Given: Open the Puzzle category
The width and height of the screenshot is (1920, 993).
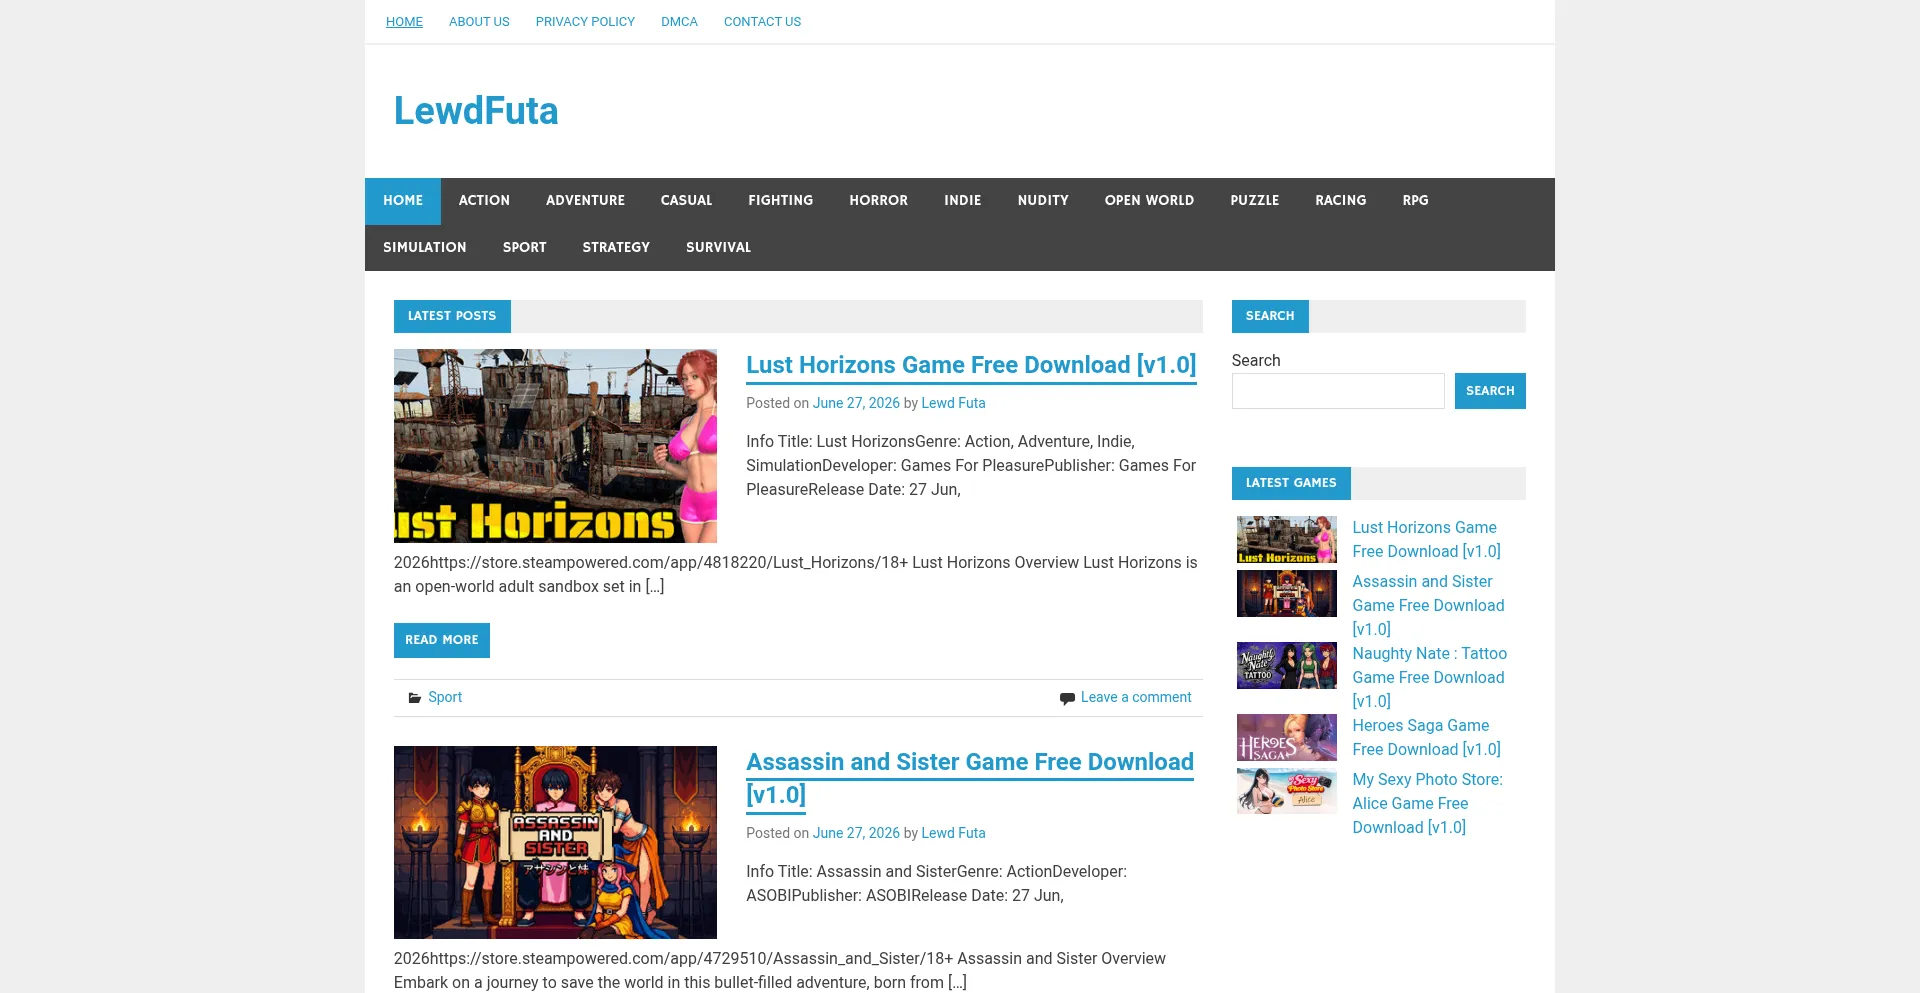Looking at the screenshot, I should pyautogui.click(x=1254, y=201).
